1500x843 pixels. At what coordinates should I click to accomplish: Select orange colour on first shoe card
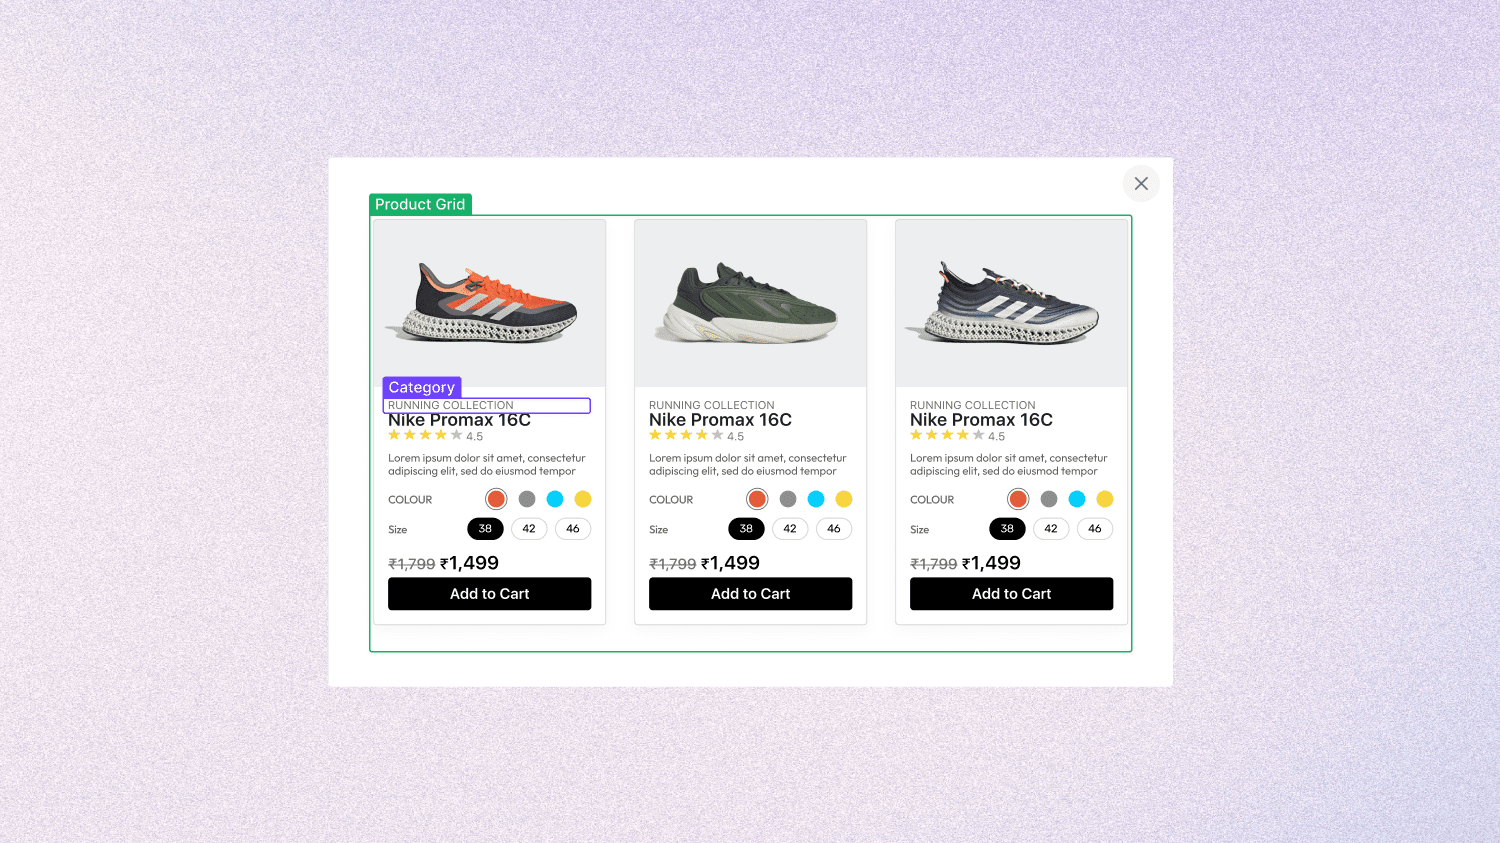tap(496, 499)
